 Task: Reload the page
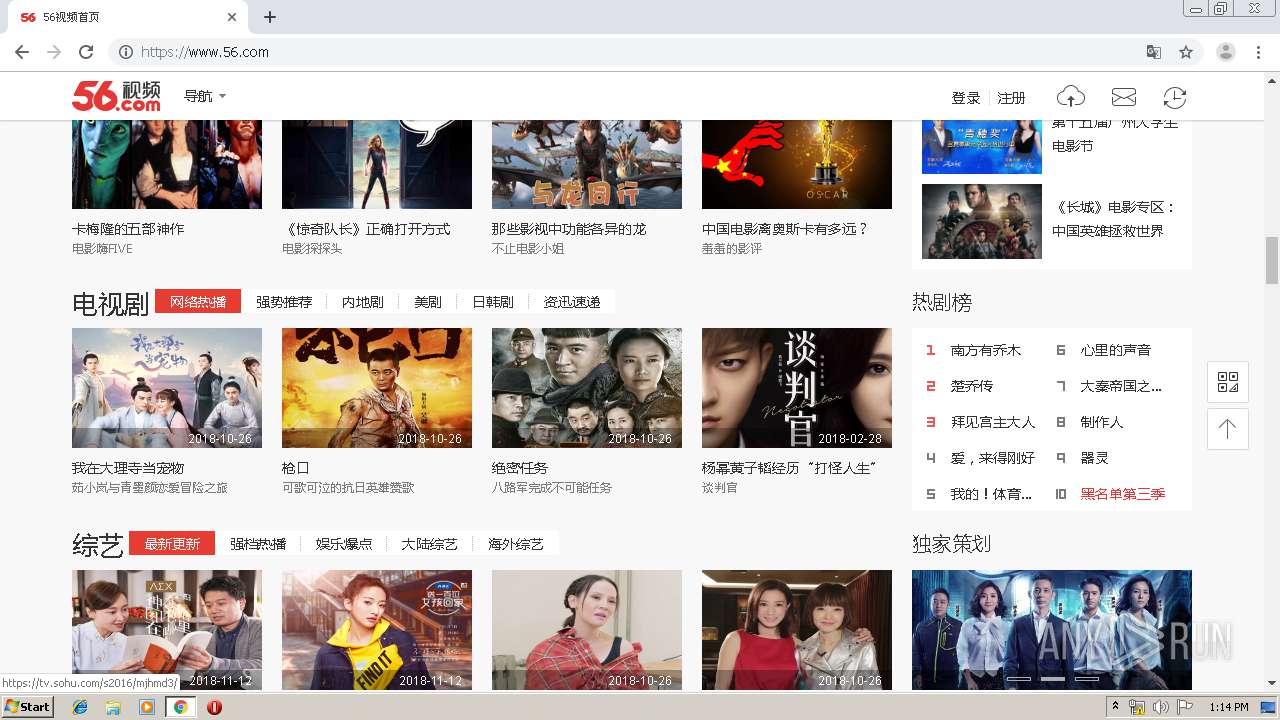pyautogui.click(x=86, y=52)
